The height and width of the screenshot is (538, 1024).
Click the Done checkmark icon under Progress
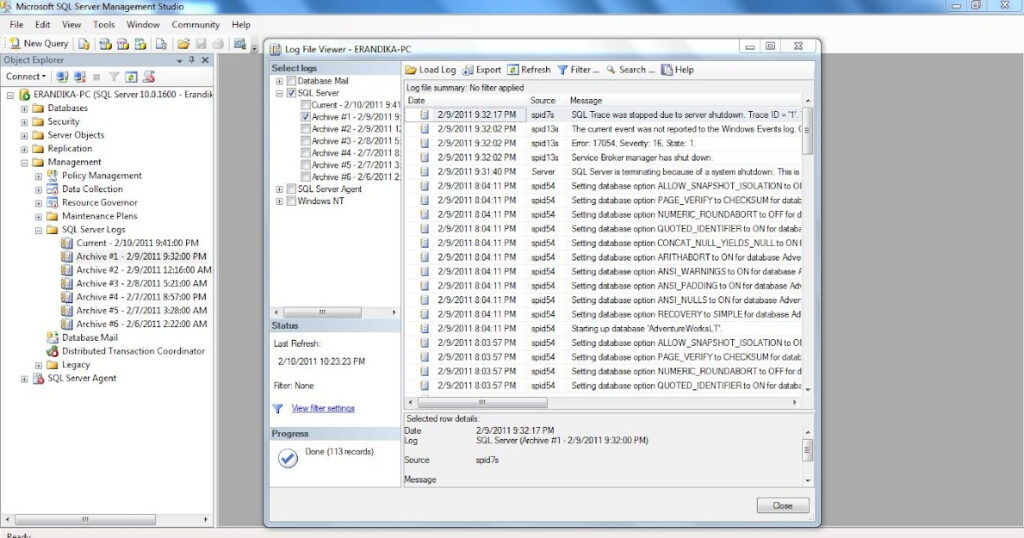287,458
